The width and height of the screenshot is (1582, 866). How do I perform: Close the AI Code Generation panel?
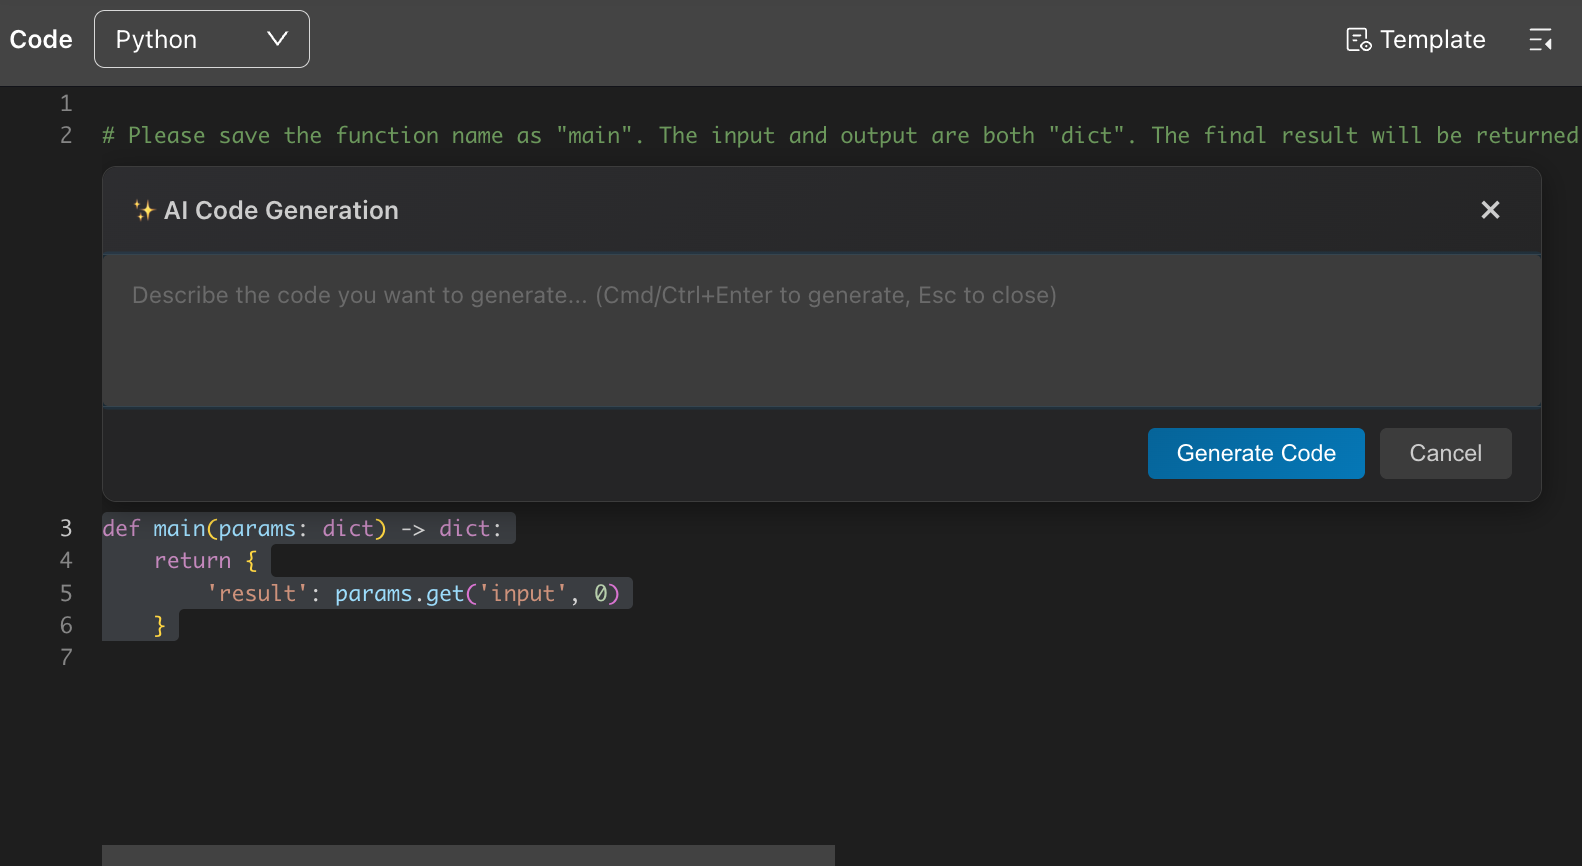1490,210
